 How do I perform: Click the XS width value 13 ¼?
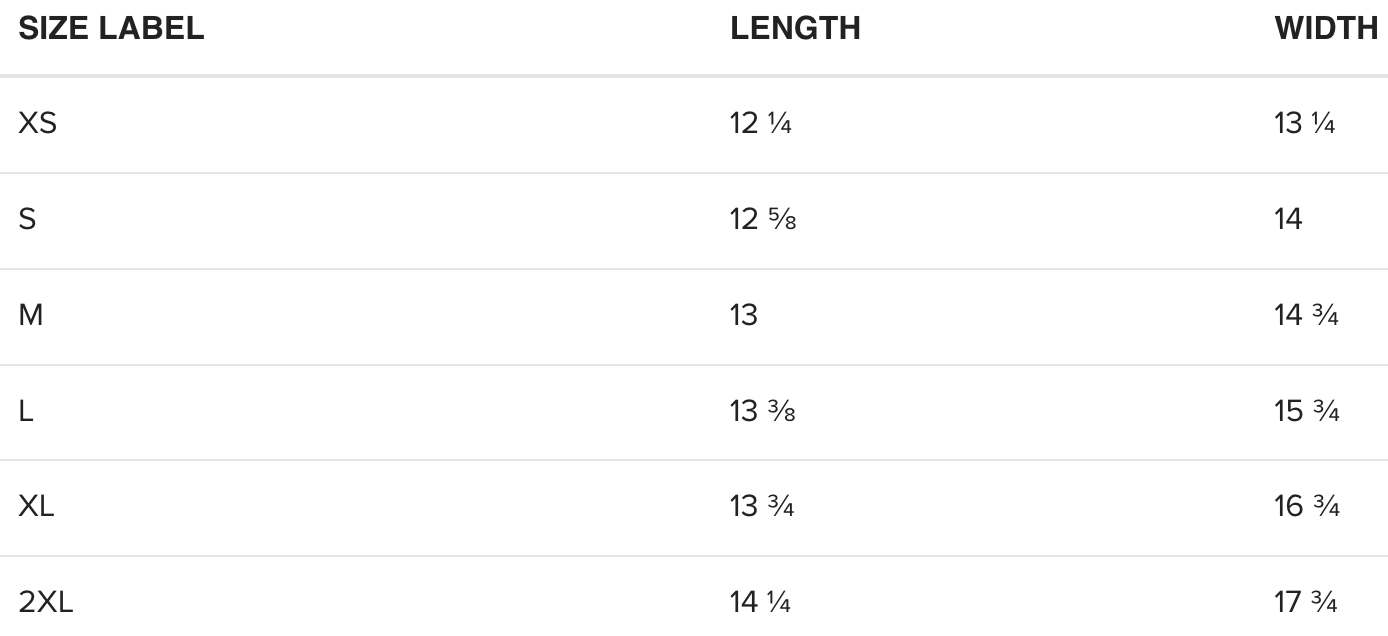click(1305, 124)
